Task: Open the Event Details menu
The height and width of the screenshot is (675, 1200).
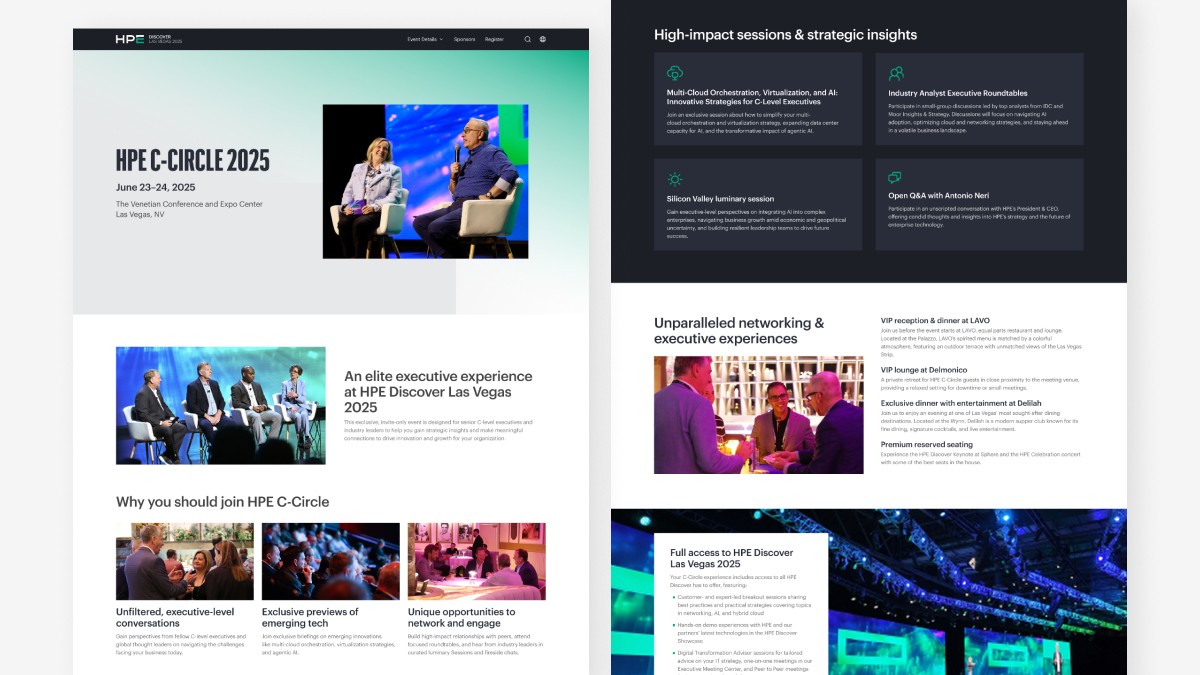Action: [x=420, y=39]
